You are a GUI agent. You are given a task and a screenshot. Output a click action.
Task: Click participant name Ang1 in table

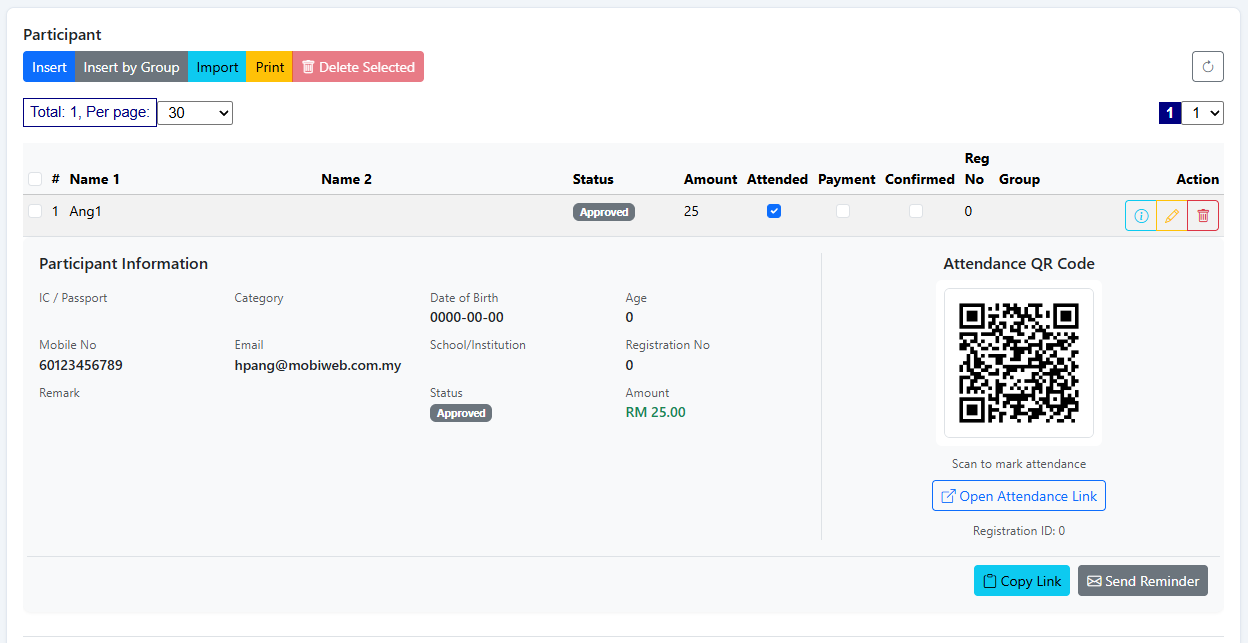(x=85, y=211)
